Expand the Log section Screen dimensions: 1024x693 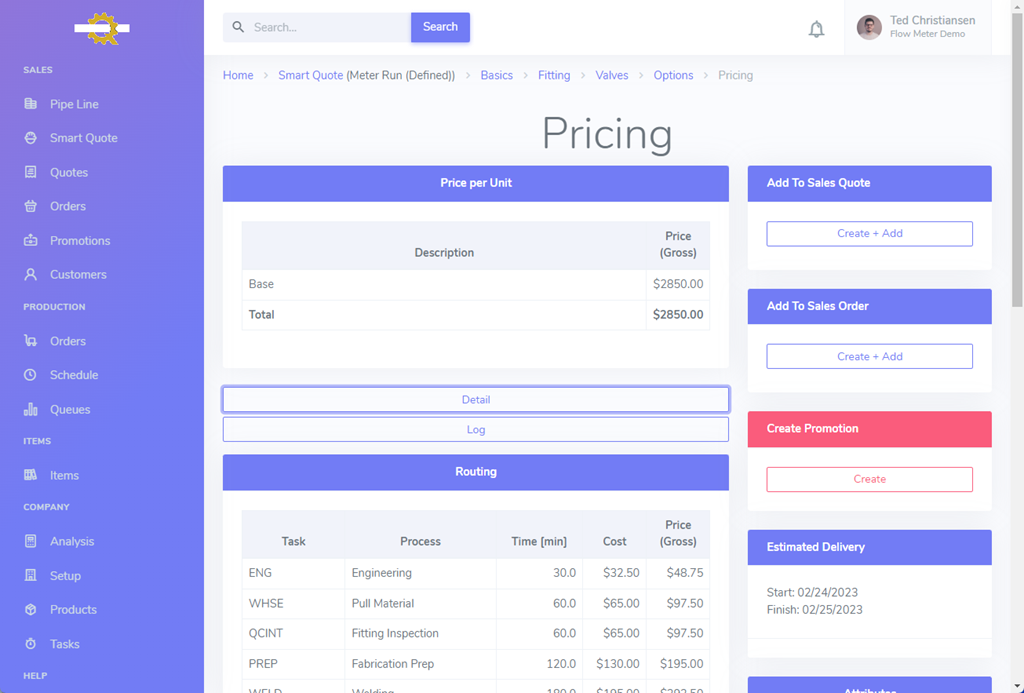tap(475, 430)
